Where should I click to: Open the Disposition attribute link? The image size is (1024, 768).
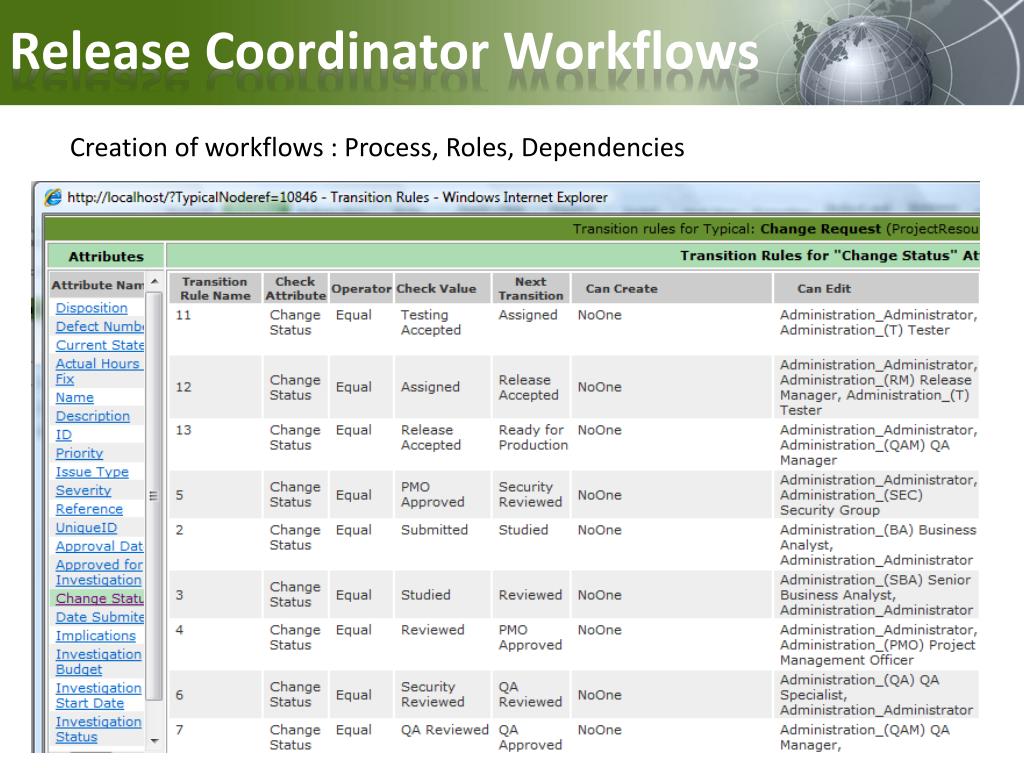tap(91, 308)
